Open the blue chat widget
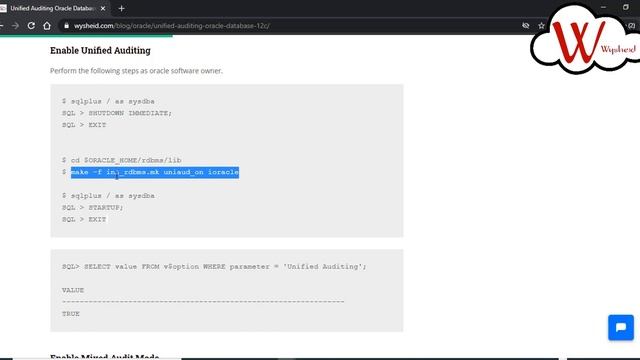This screenshot has width=640, height=360. [621, 327]
